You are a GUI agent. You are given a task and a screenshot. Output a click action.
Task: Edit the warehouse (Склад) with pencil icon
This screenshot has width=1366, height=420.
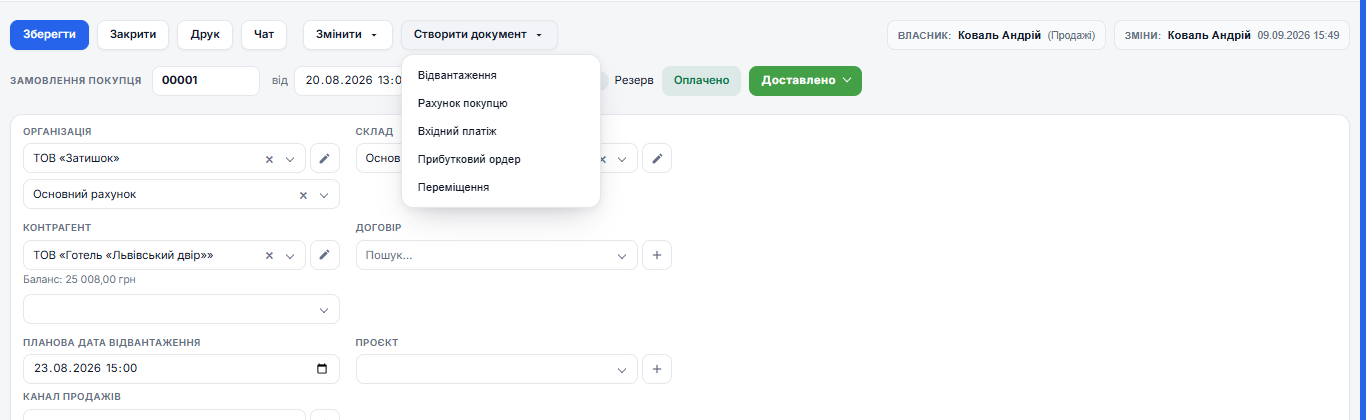pos(657,158)
